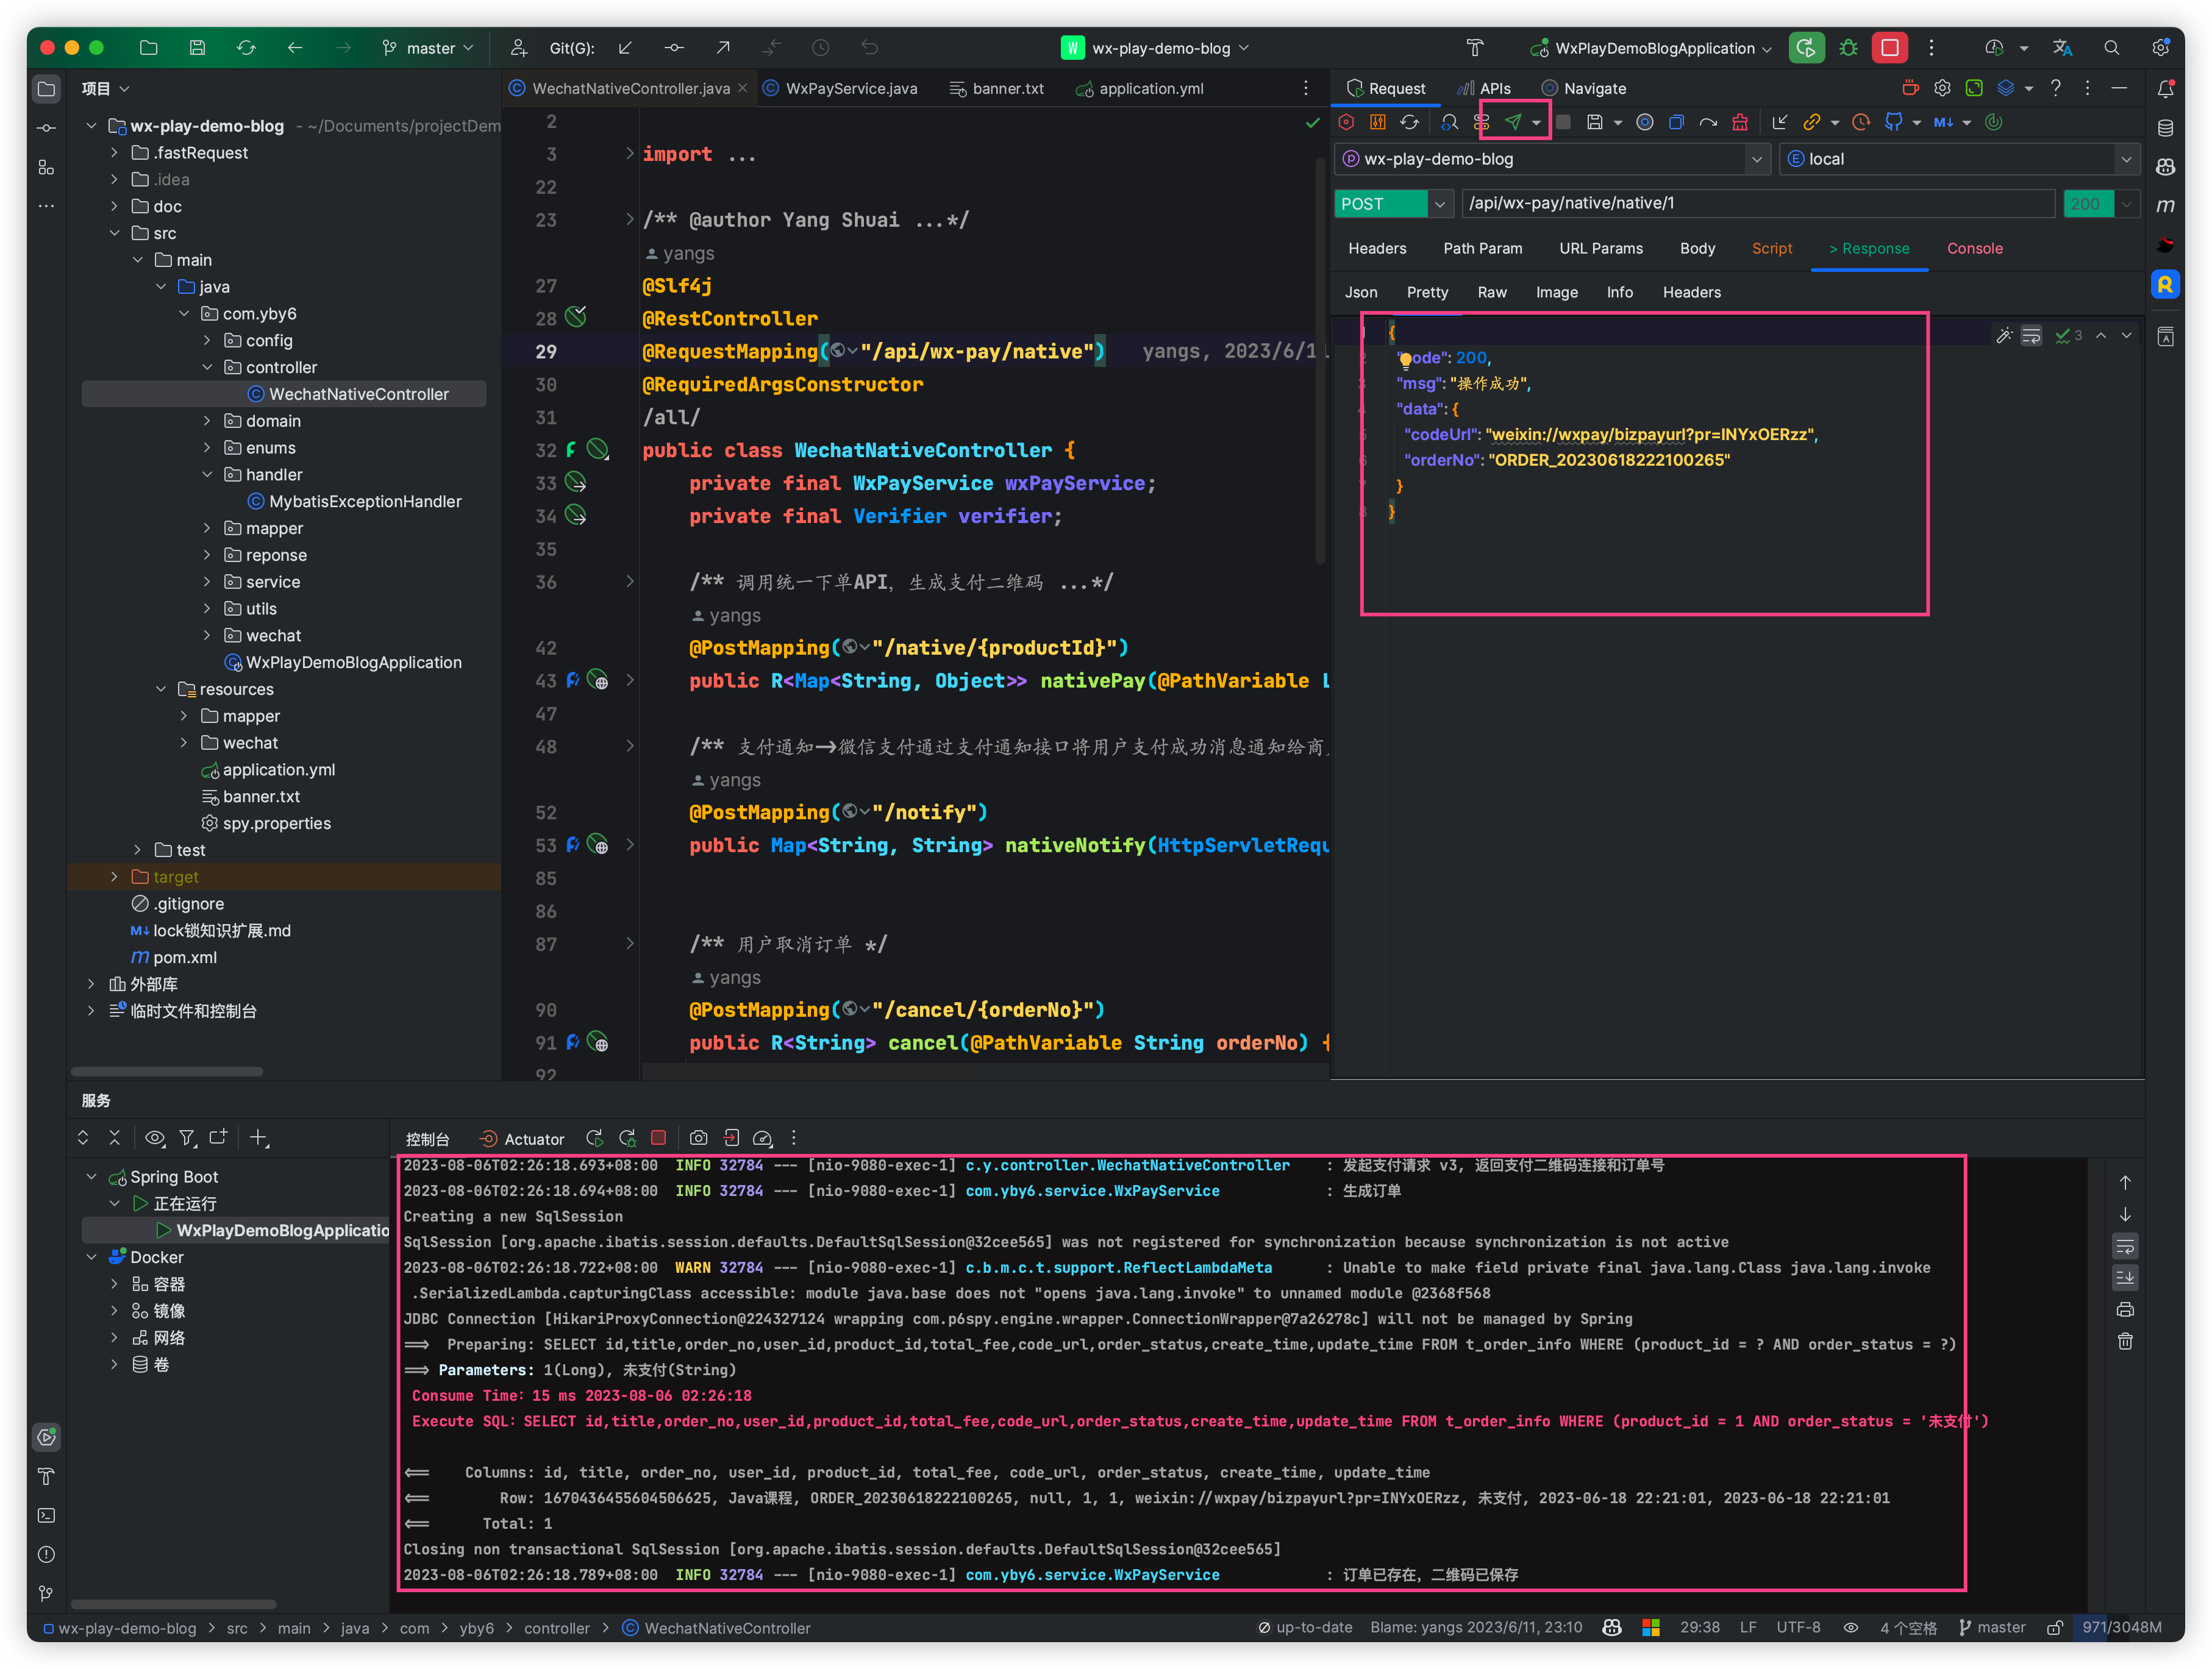Open the Console tab in request panel

tap(1974, 248)
